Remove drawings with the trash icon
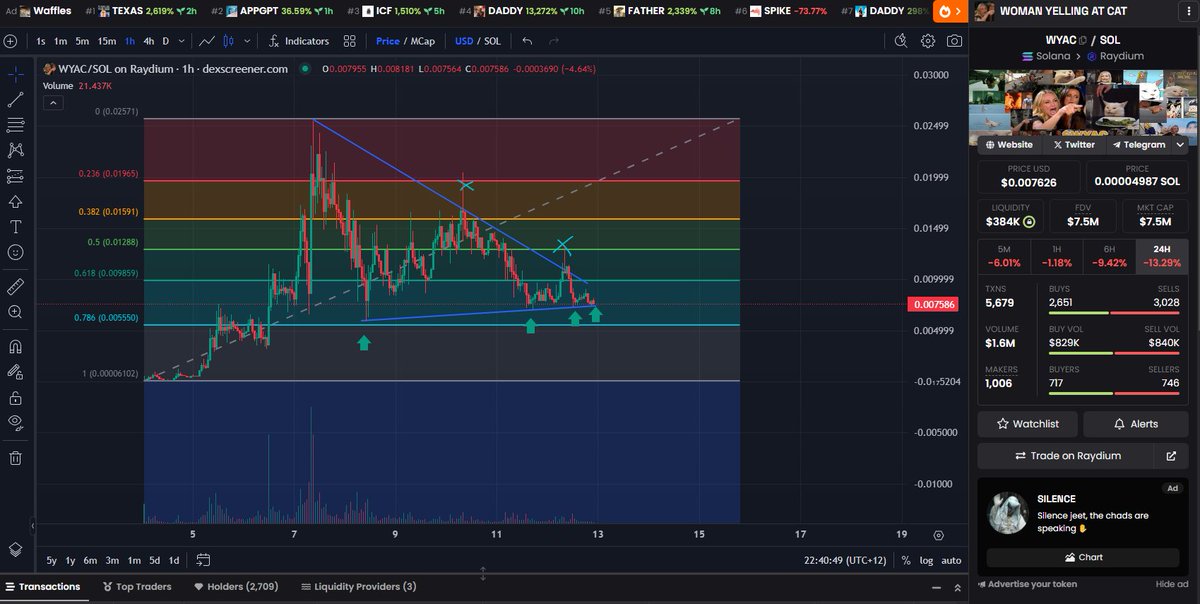 (x=16, y=458)
